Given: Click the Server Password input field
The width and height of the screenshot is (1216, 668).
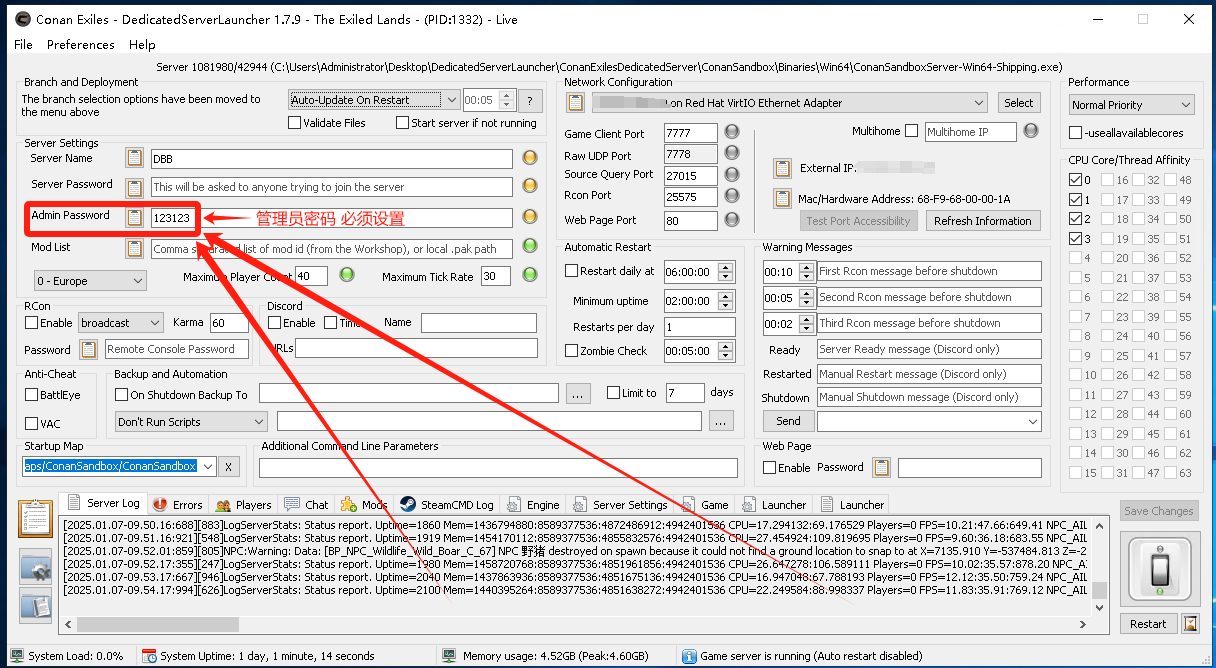Looking at the screenshot, I should (331, 187).
